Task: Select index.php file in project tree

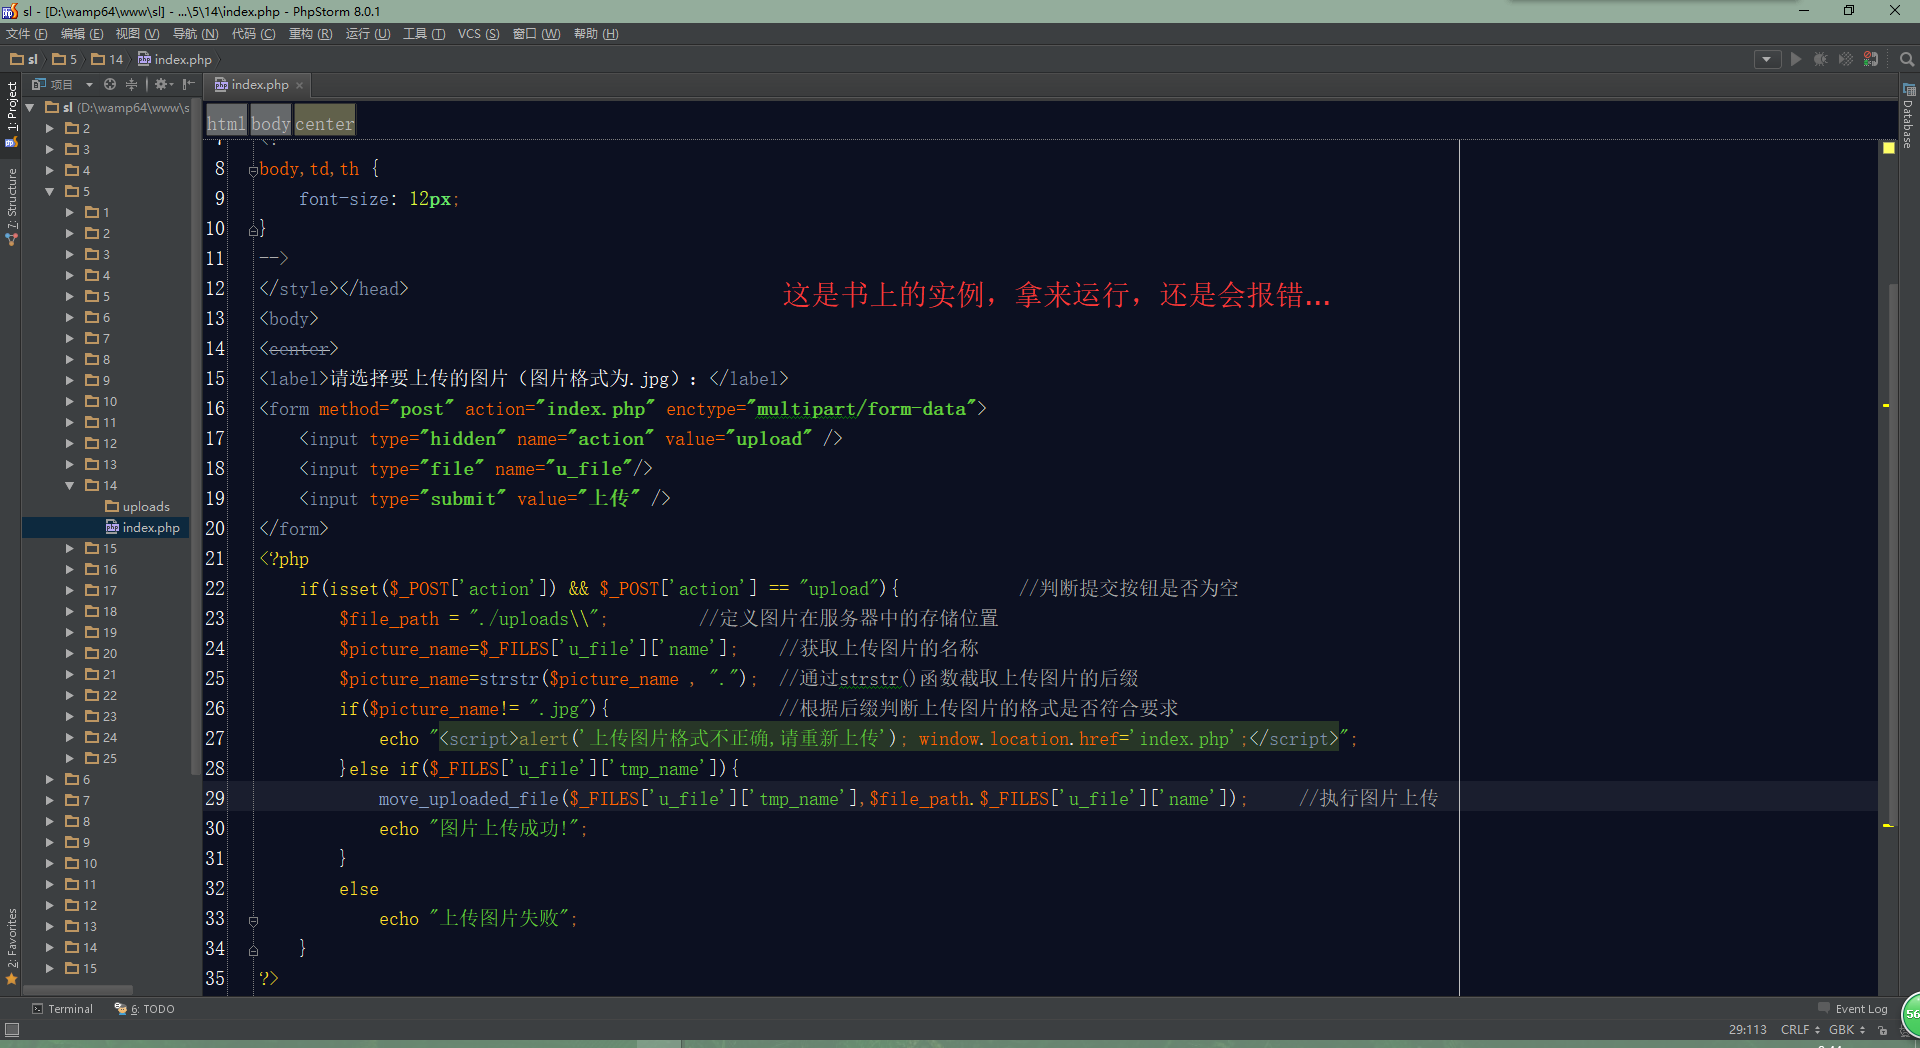Action: 142,527
